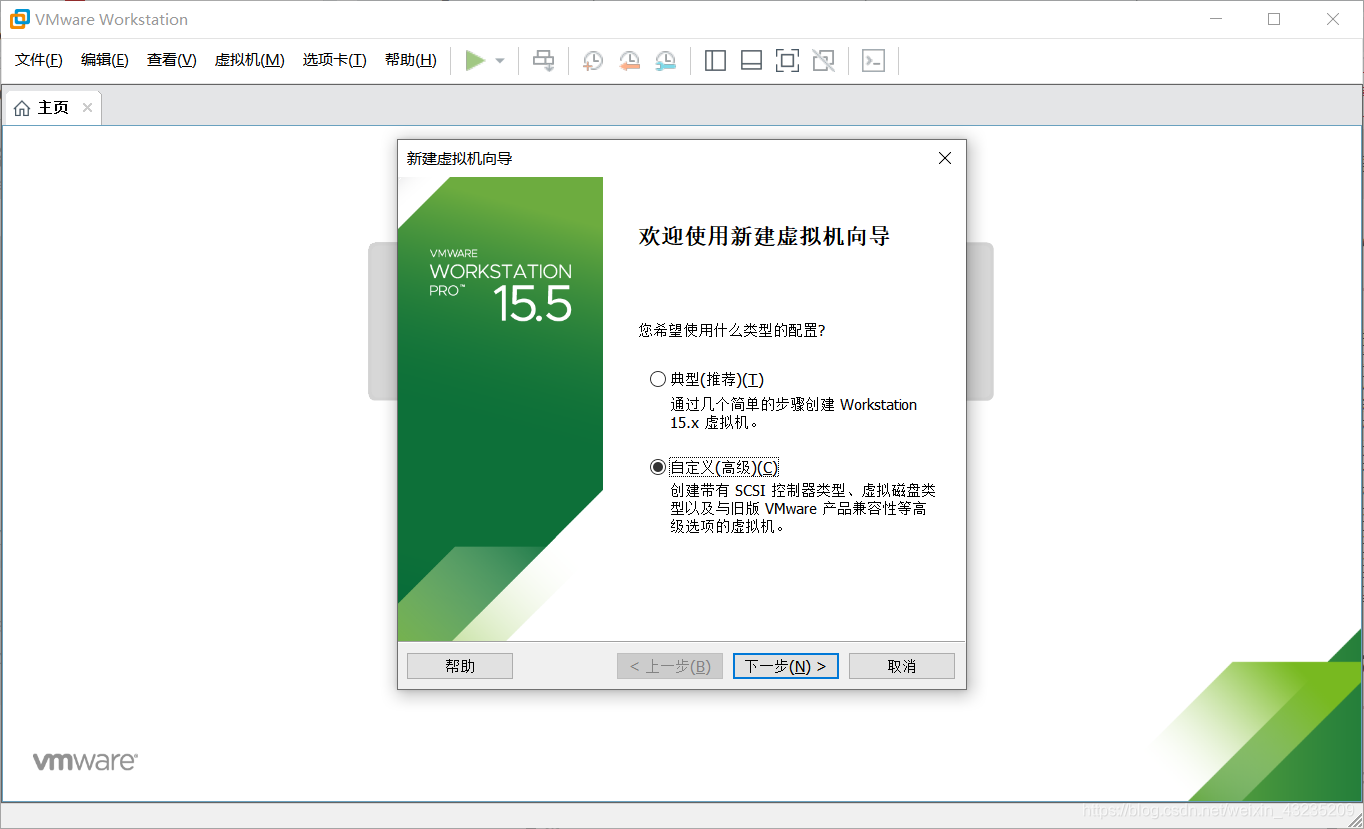Click the Take Snapshot clock icon

tap(593, 61)
